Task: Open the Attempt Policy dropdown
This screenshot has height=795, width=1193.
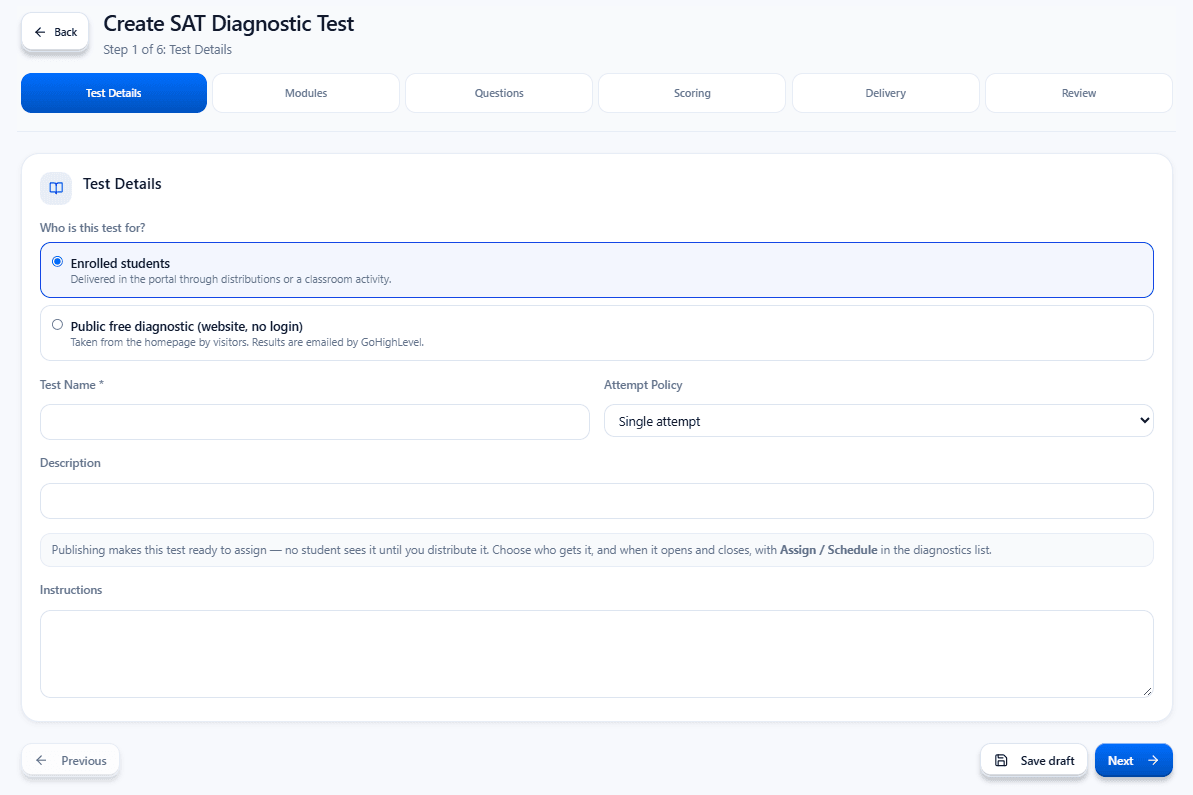Action: point(878,421)
